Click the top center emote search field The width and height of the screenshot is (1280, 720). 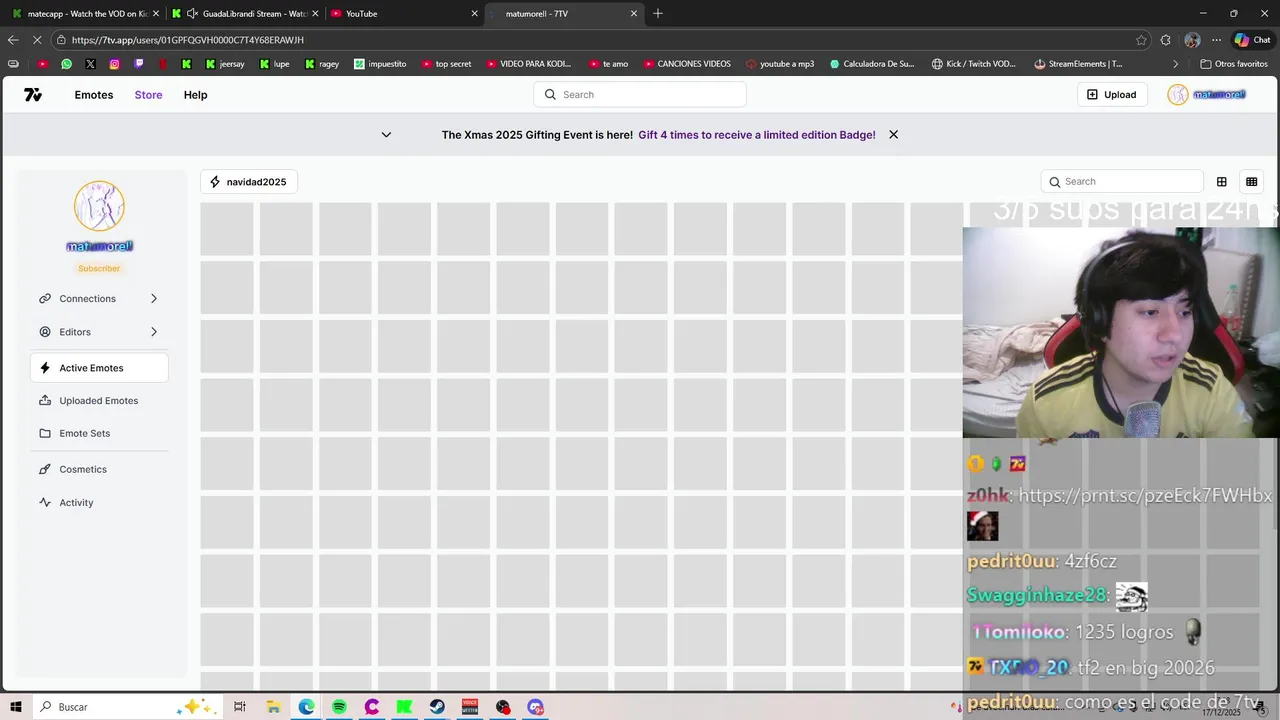click(x=640, y=95)
